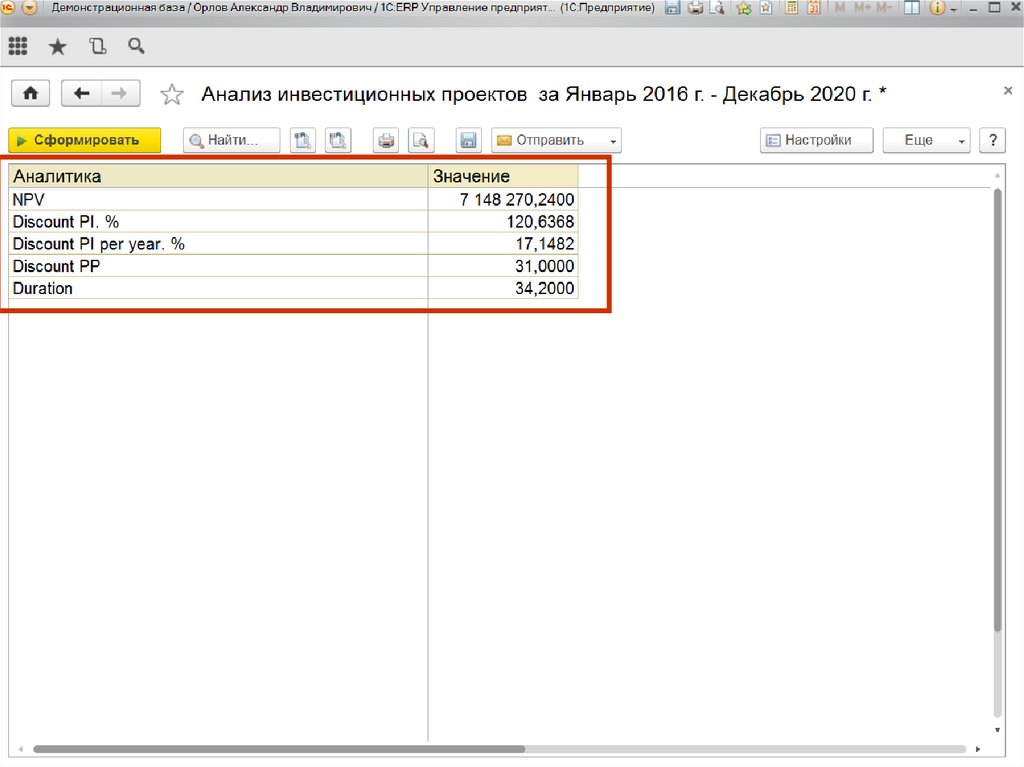Viewport: 1024px width, 767px height.
Task: Click the Сформировать button
Action: [x=84, y=140]
